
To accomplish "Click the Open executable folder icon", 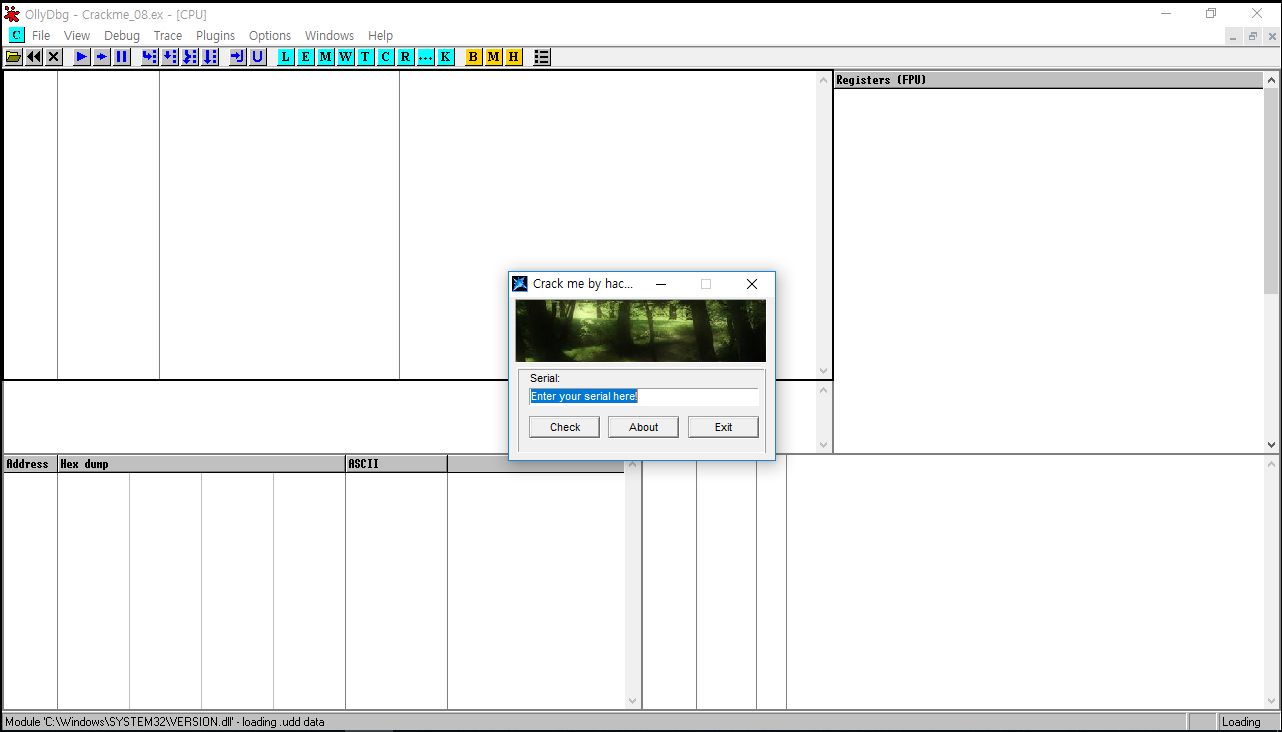I will (14, 57).
